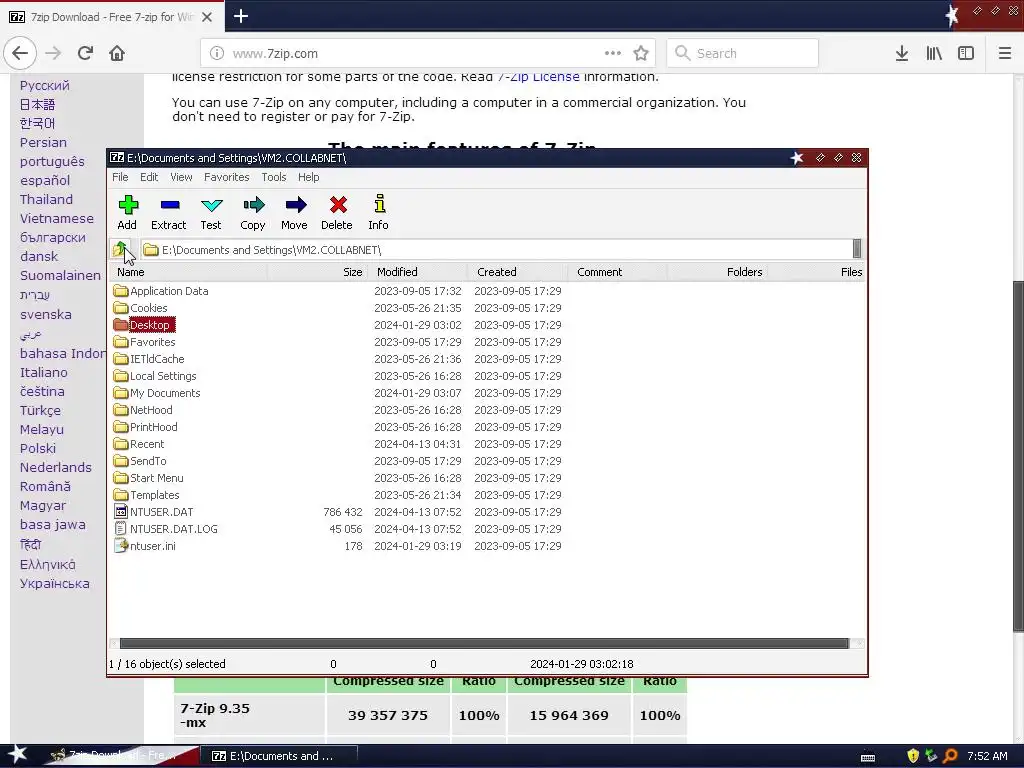Screen dimensions: 1024x768
Task: Click the 7-Zip folder path field
Action: click(496, 249)
